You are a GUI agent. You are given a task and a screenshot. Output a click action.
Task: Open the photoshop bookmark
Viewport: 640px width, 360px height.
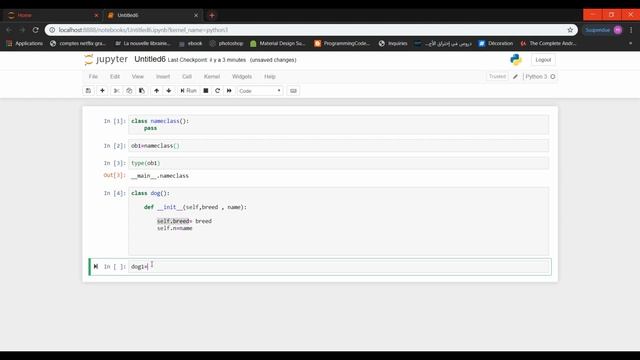tap(226, 43)
